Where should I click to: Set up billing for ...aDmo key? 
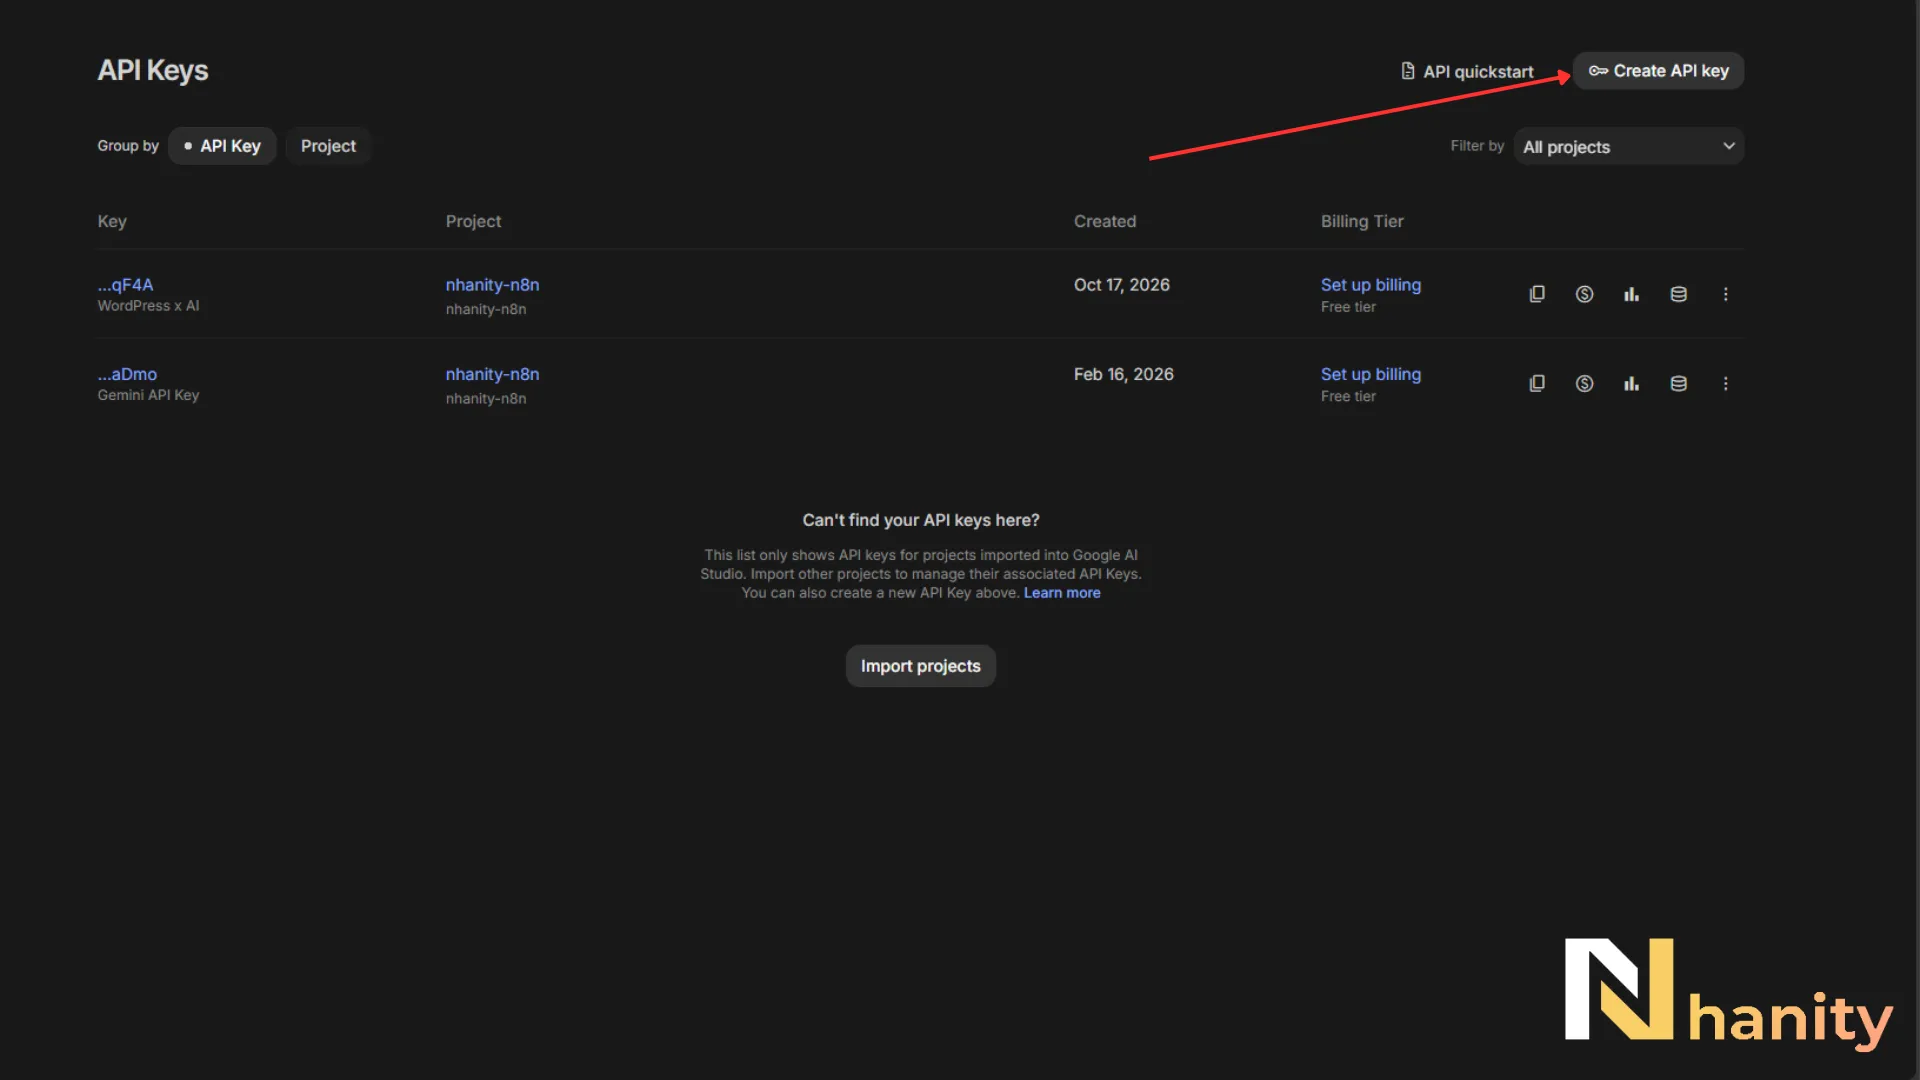[x=1370, y=374]
